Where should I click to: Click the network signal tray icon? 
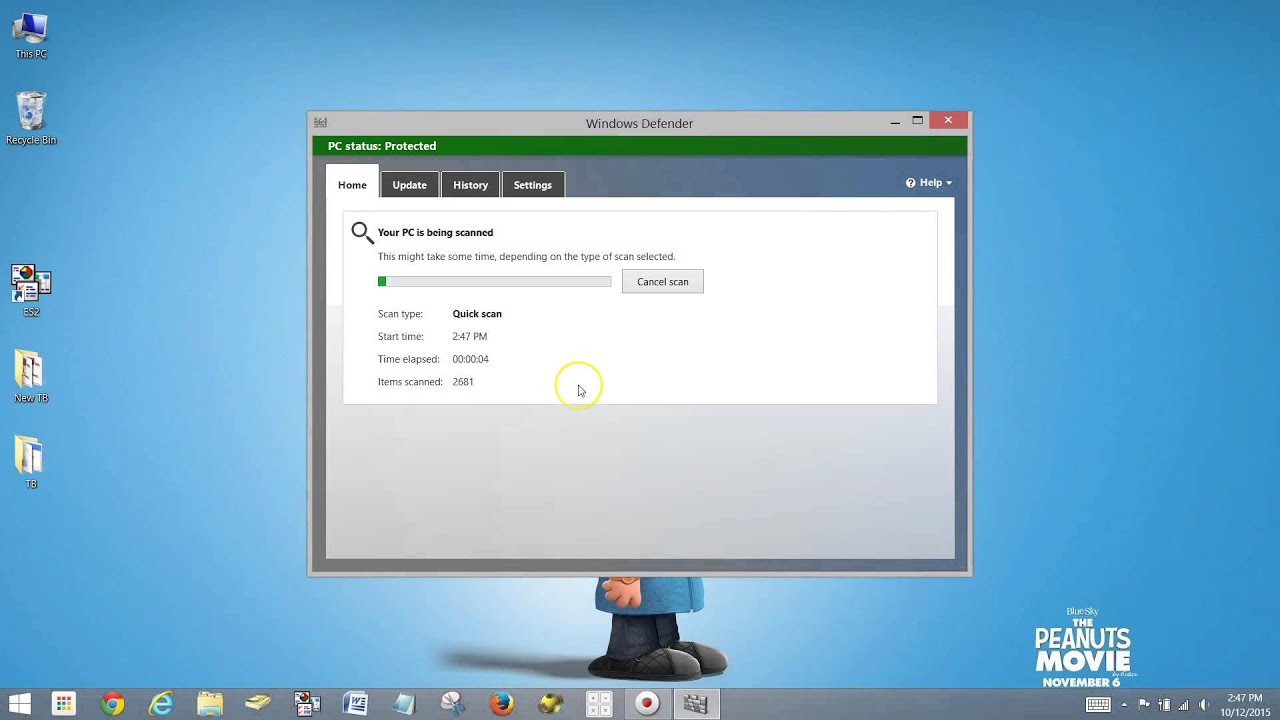tap(1184, 704)
